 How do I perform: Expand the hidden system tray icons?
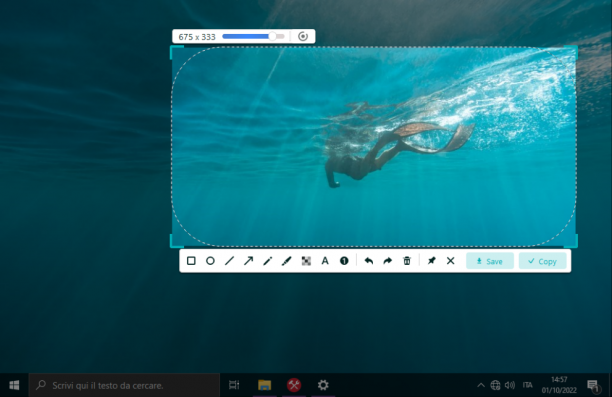click(481, 385)
